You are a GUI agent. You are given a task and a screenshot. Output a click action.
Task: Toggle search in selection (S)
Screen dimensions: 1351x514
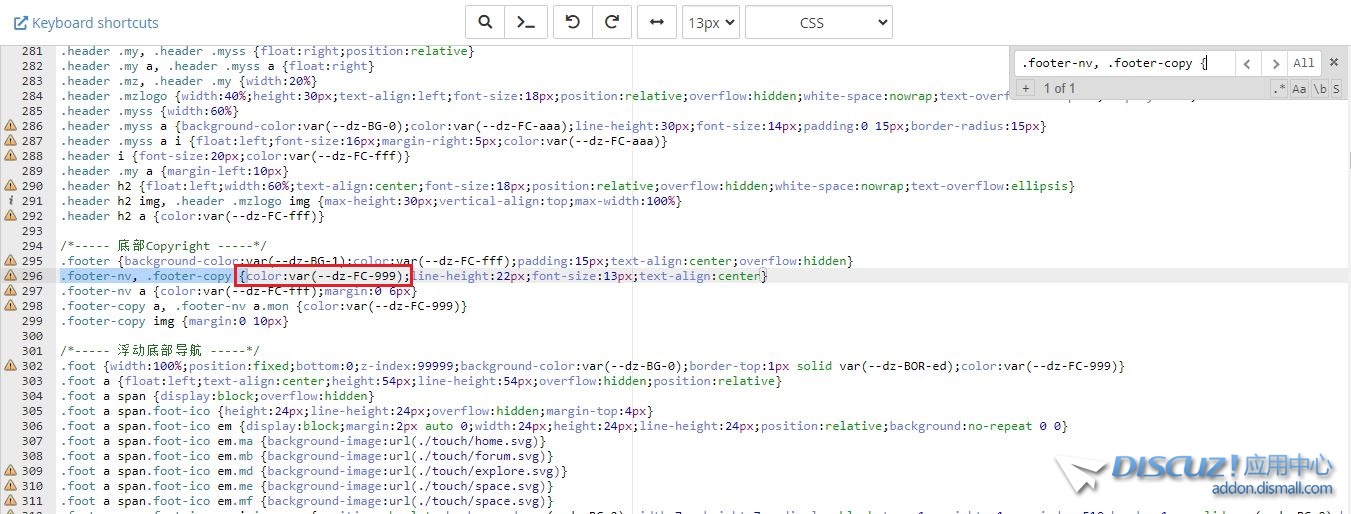click(1336, 89)
